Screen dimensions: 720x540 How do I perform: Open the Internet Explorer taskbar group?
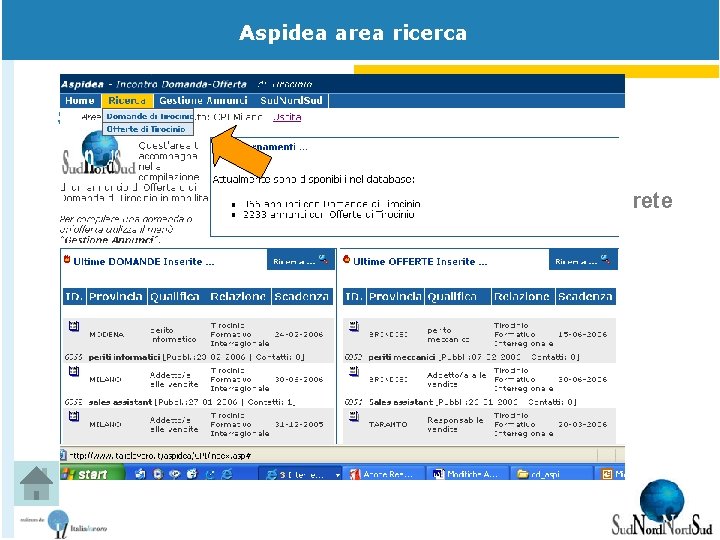(301, 474)
